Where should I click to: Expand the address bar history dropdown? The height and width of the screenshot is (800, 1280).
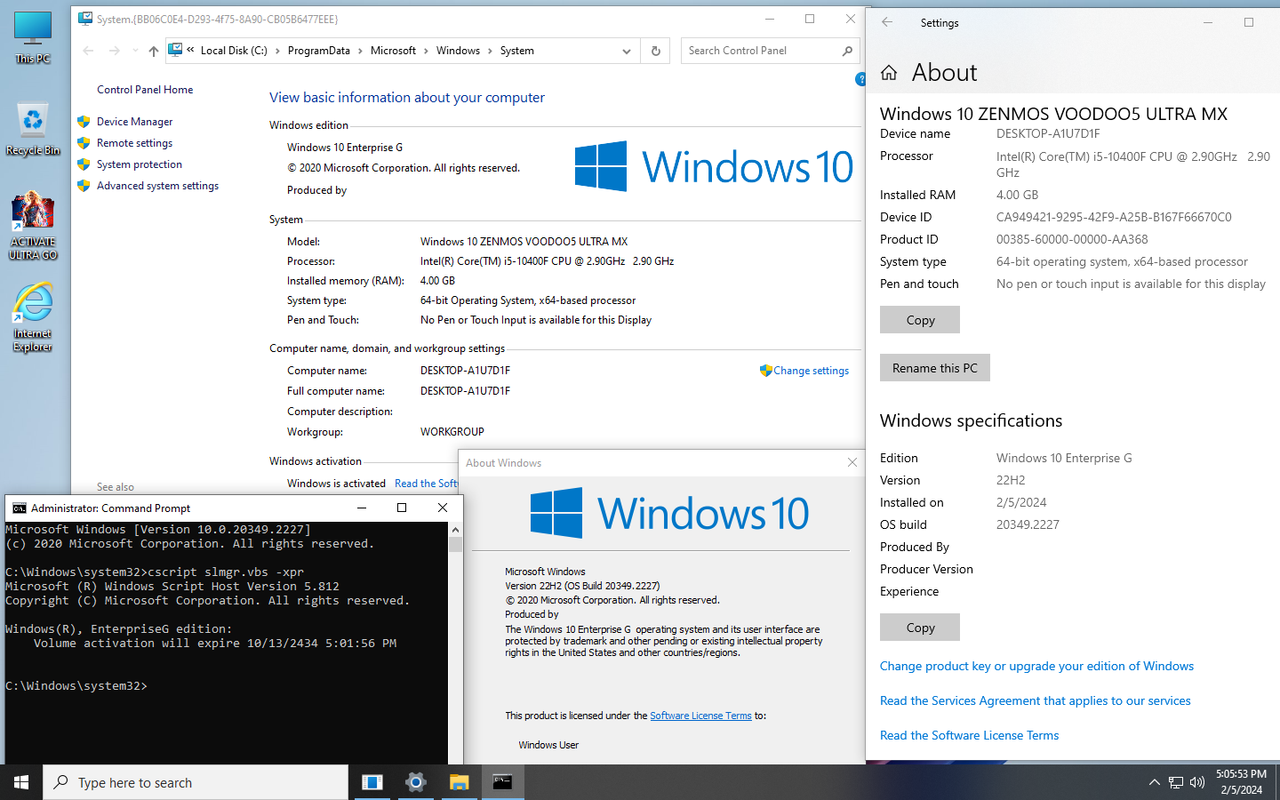[x=627, y=51]
